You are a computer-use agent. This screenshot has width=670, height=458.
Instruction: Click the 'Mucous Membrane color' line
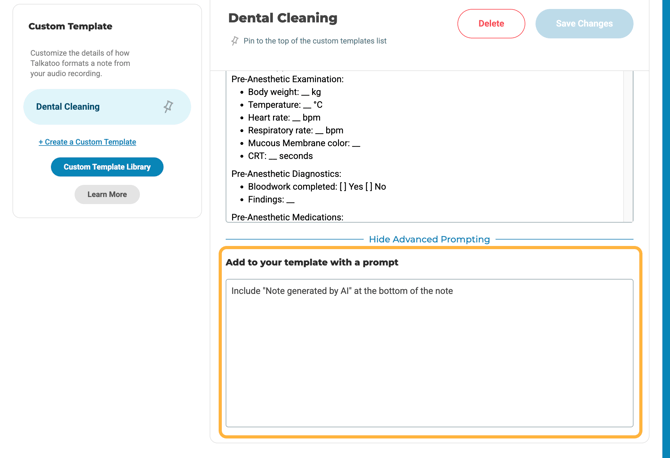(x=303, y=143)
